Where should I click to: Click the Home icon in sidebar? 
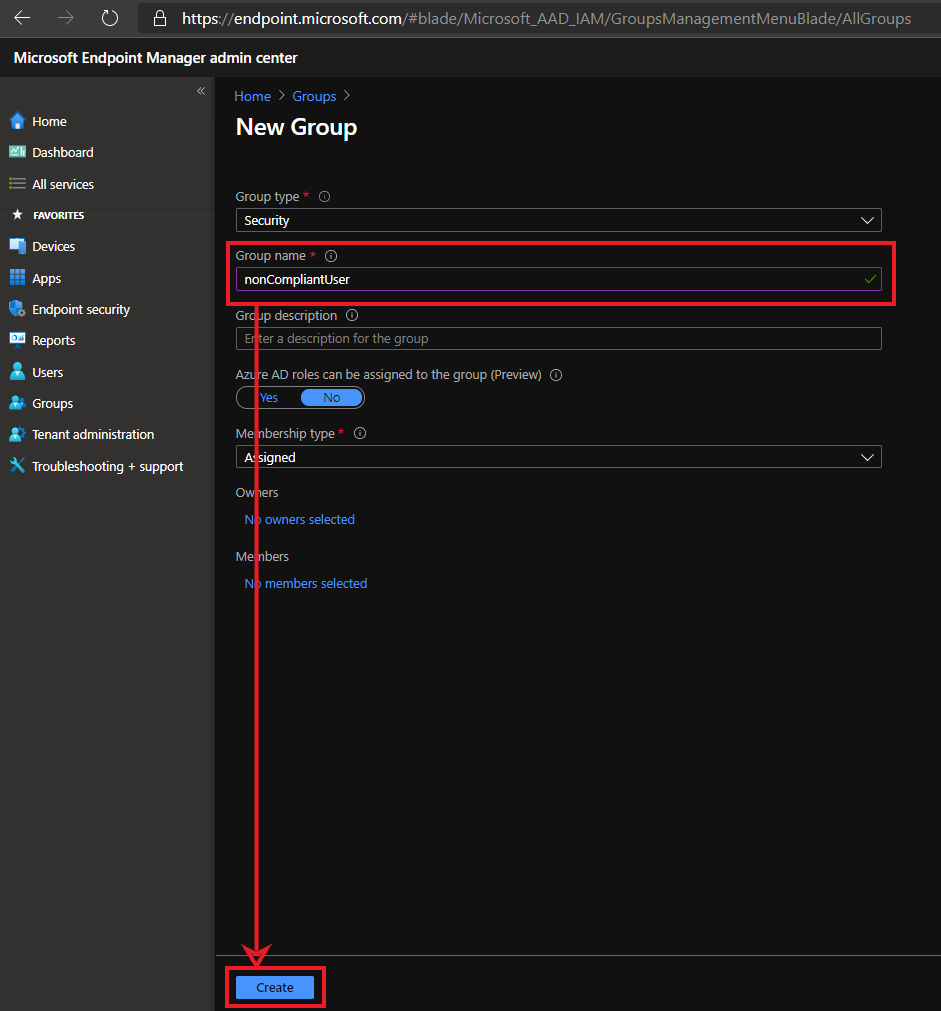[x=17, y=121]
